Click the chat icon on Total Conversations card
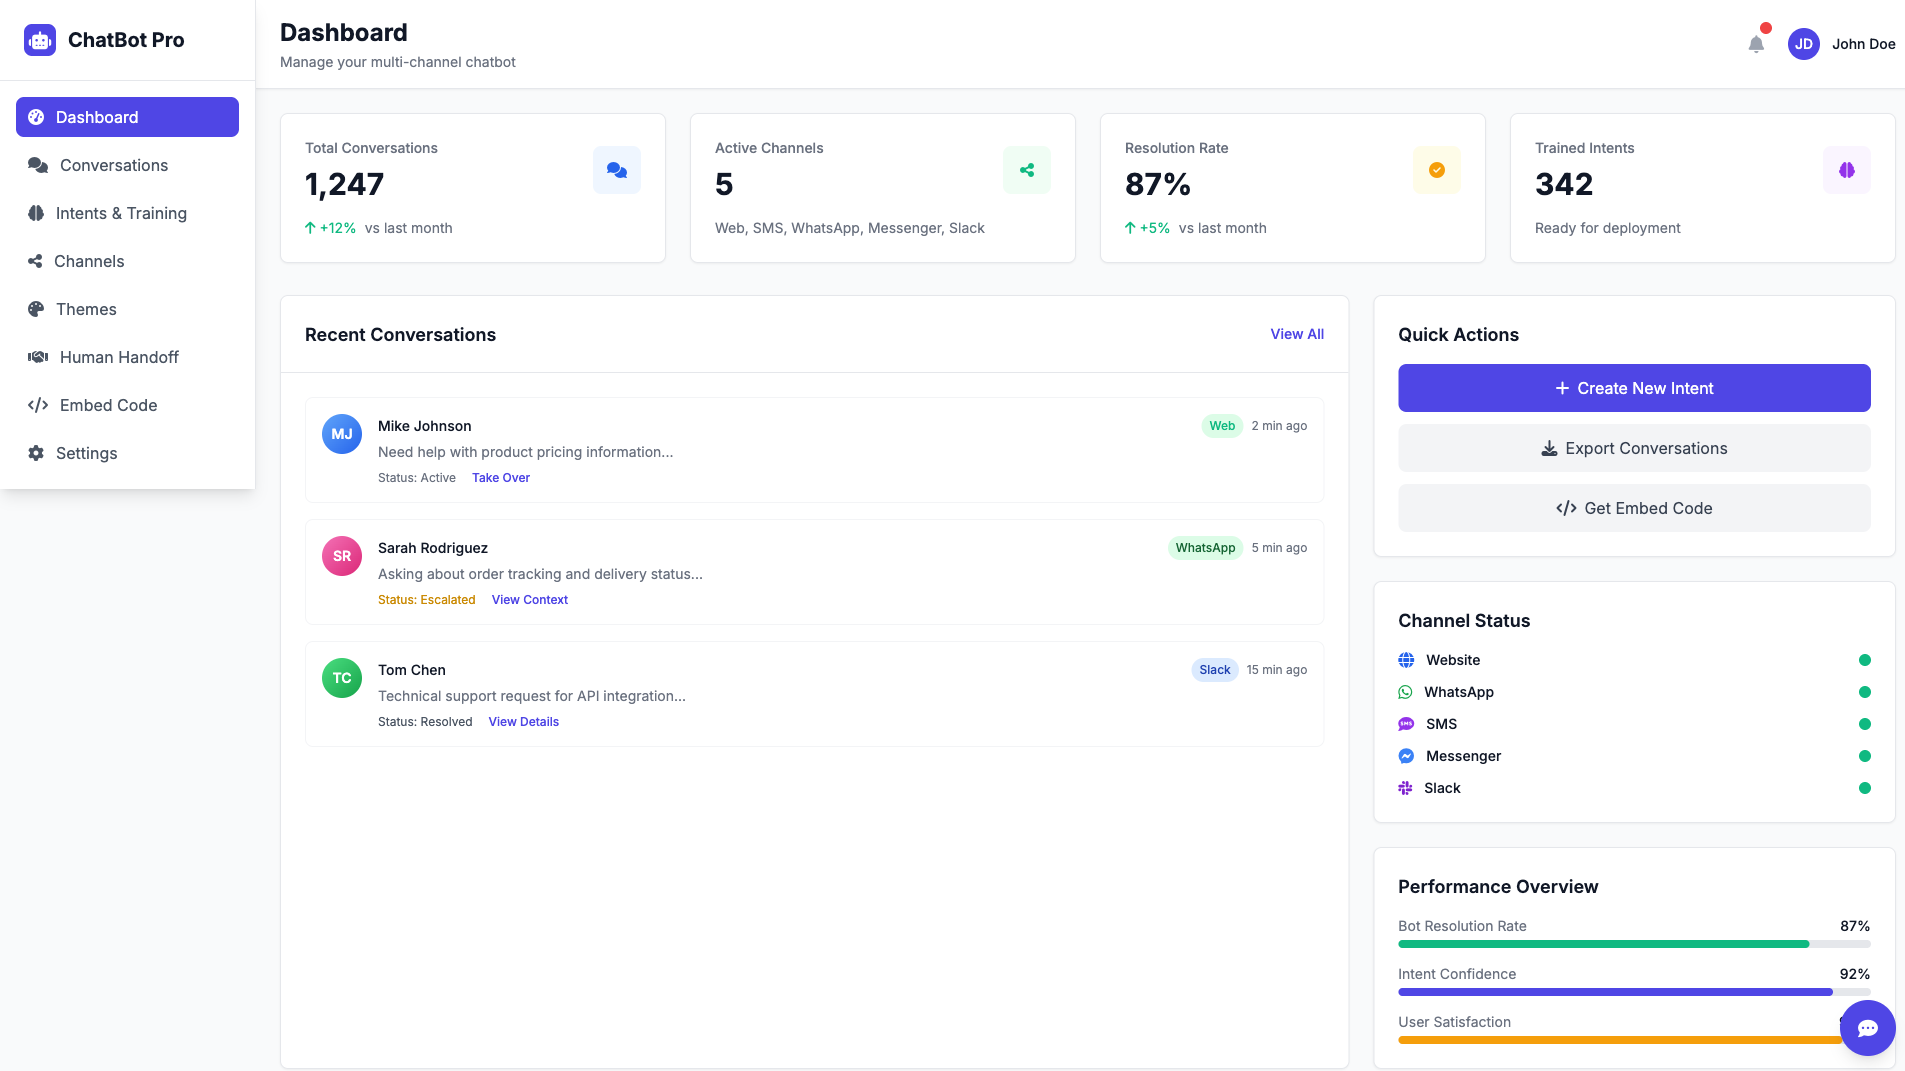1905x1071 pixels. coord(616,170)
